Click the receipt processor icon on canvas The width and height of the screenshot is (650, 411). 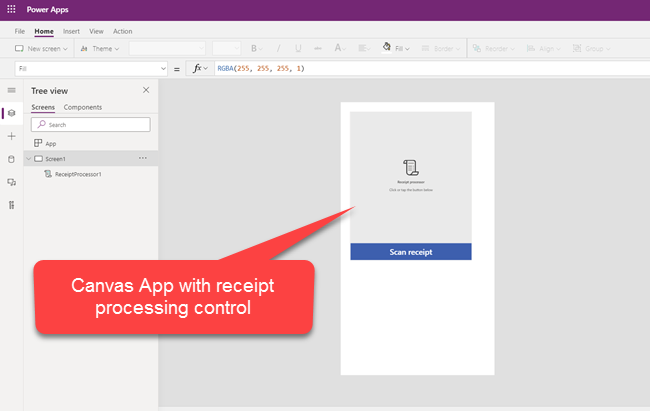pyautogui.click(x=411, y=168)
